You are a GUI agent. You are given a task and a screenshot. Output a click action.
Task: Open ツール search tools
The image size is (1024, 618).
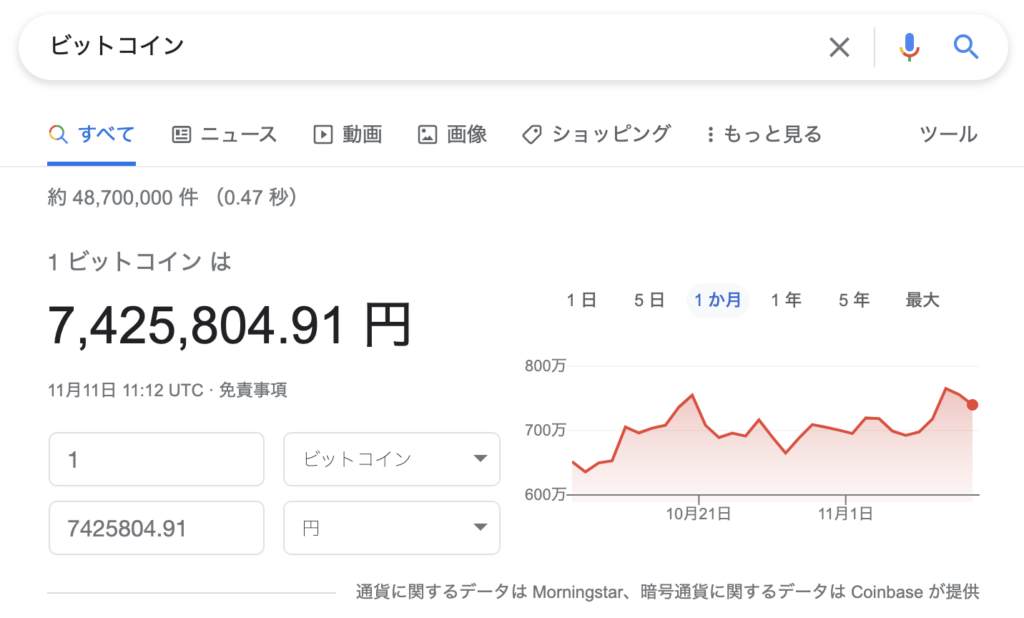point(947,134)
